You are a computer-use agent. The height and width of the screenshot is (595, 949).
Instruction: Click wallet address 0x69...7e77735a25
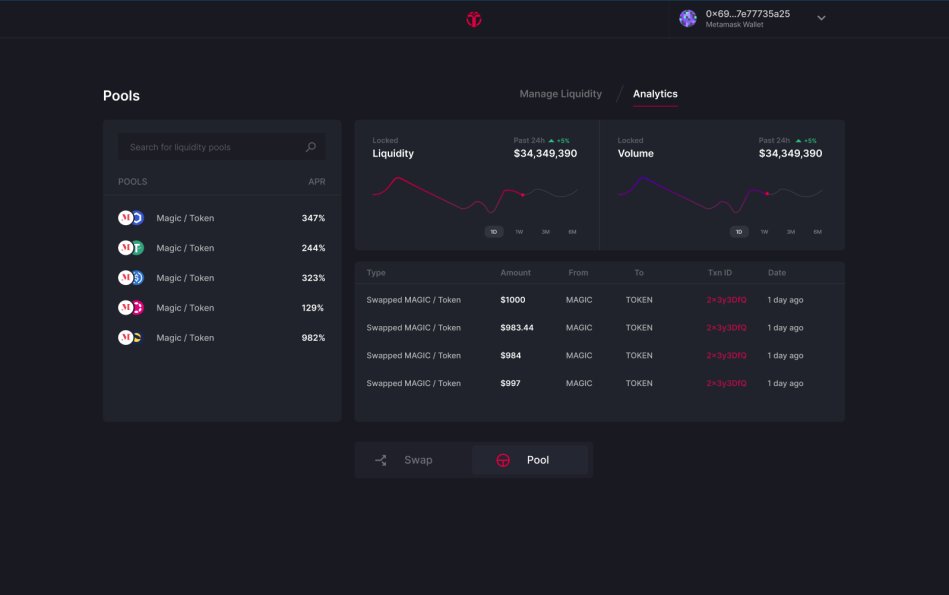coord(747,14)
